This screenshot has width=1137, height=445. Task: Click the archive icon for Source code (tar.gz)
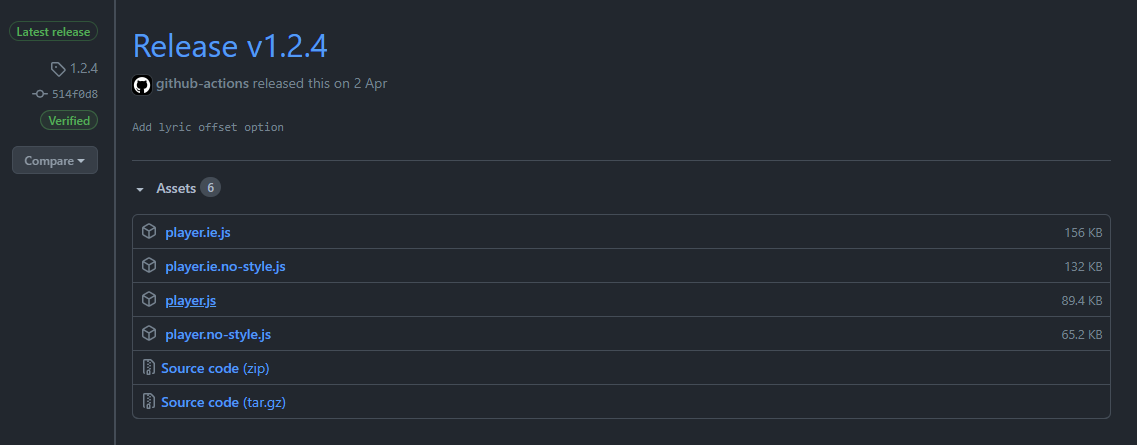coord(149,402)
